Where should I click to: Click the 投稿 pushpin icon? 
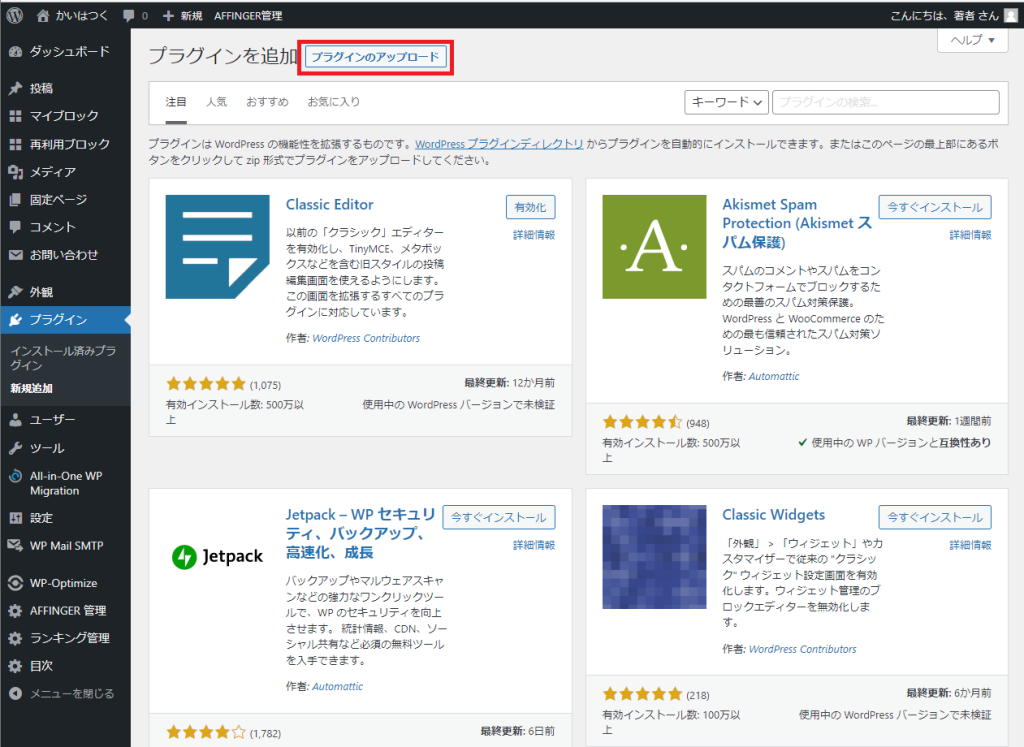[16, 88]
